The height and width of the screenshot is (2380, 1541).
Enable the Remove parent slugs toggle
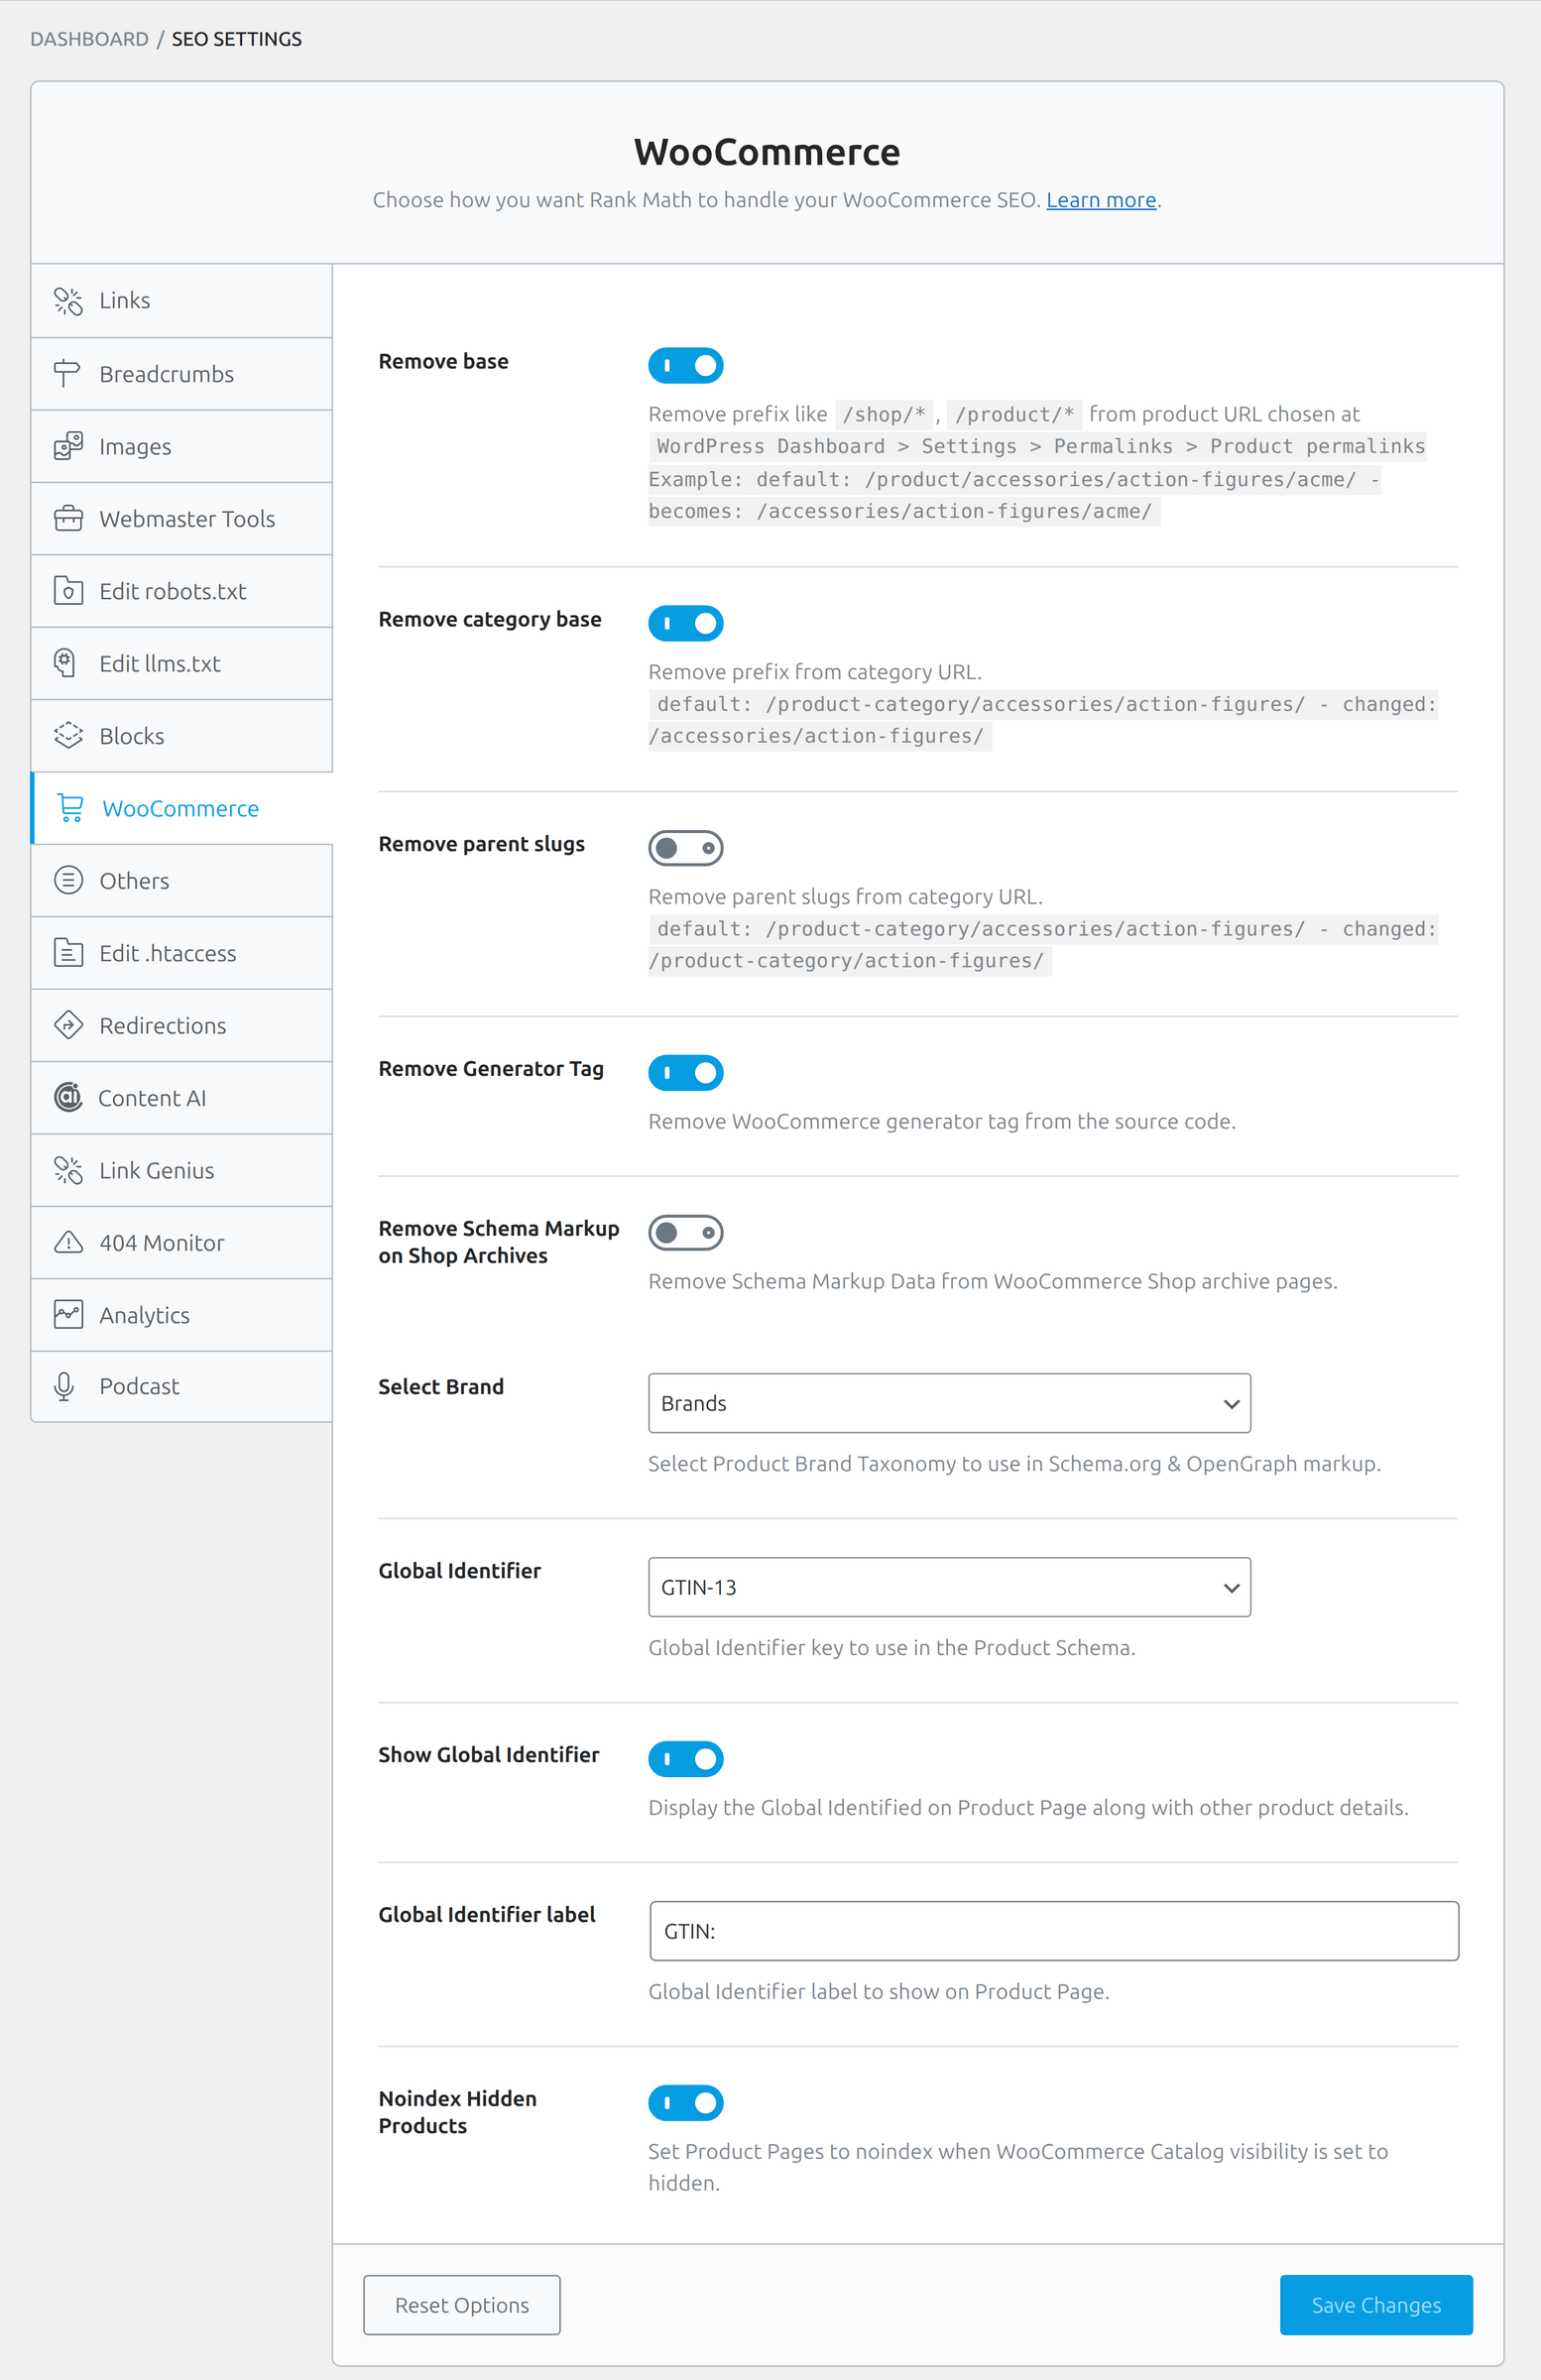tap(686, 848)
